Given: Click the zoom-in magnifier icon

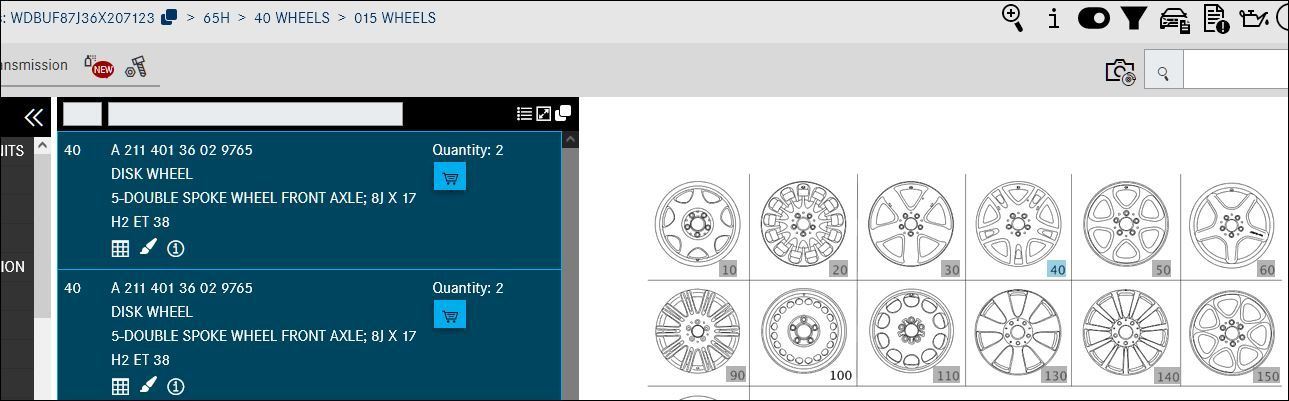Looking at the screenshot, I should click(1012, 18).
